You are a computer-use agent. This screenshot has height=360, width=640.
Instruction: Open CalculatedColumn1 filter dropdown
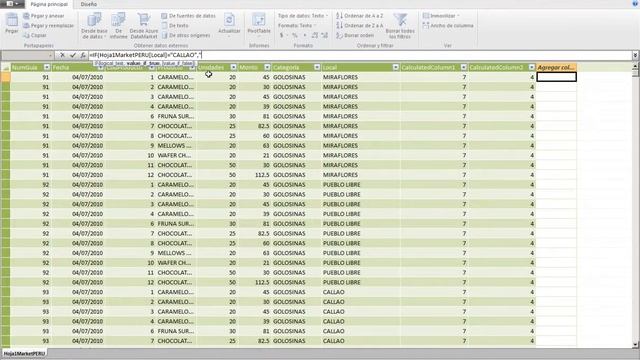pos(464,67)
